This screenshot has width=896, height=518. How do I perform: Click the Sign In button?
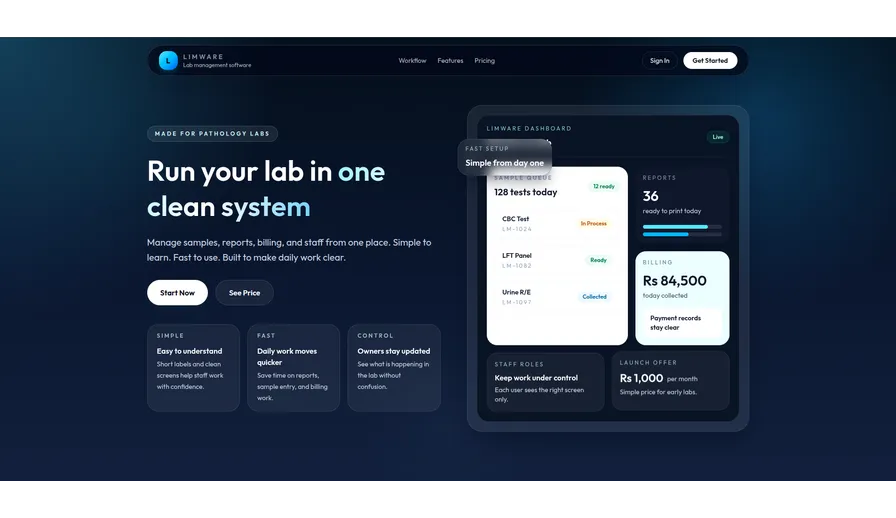[x=659, y=61]
